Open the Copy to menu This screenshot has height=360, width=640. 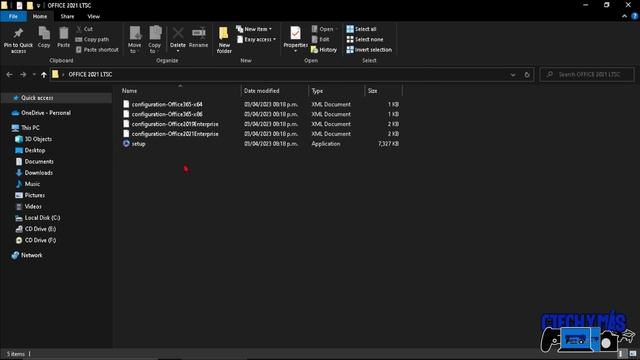click(x=155, y=40)
